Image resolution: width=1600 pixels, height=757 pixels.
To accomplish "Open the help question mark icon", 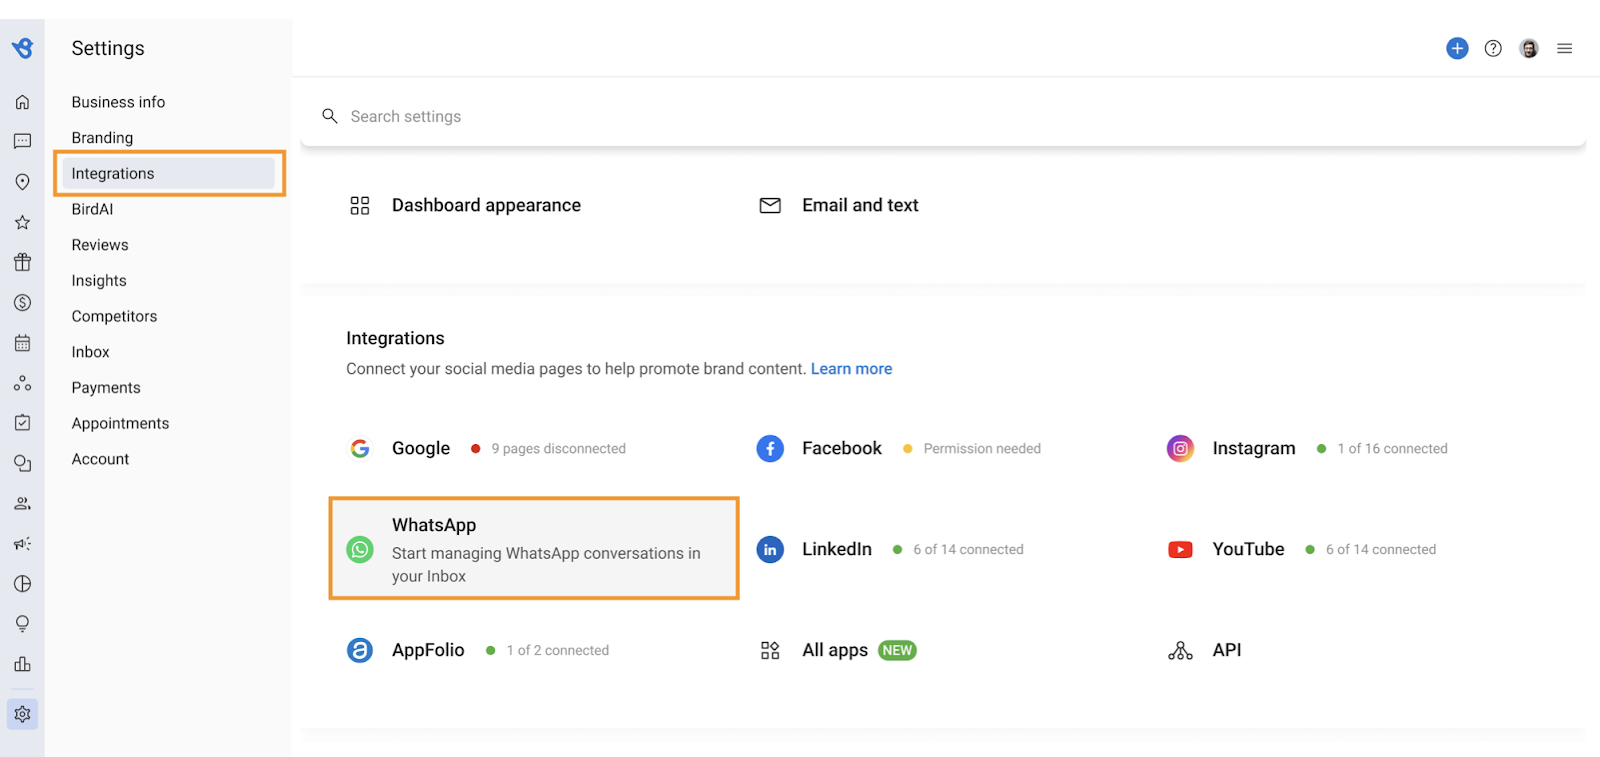I will pos(1493,48).
